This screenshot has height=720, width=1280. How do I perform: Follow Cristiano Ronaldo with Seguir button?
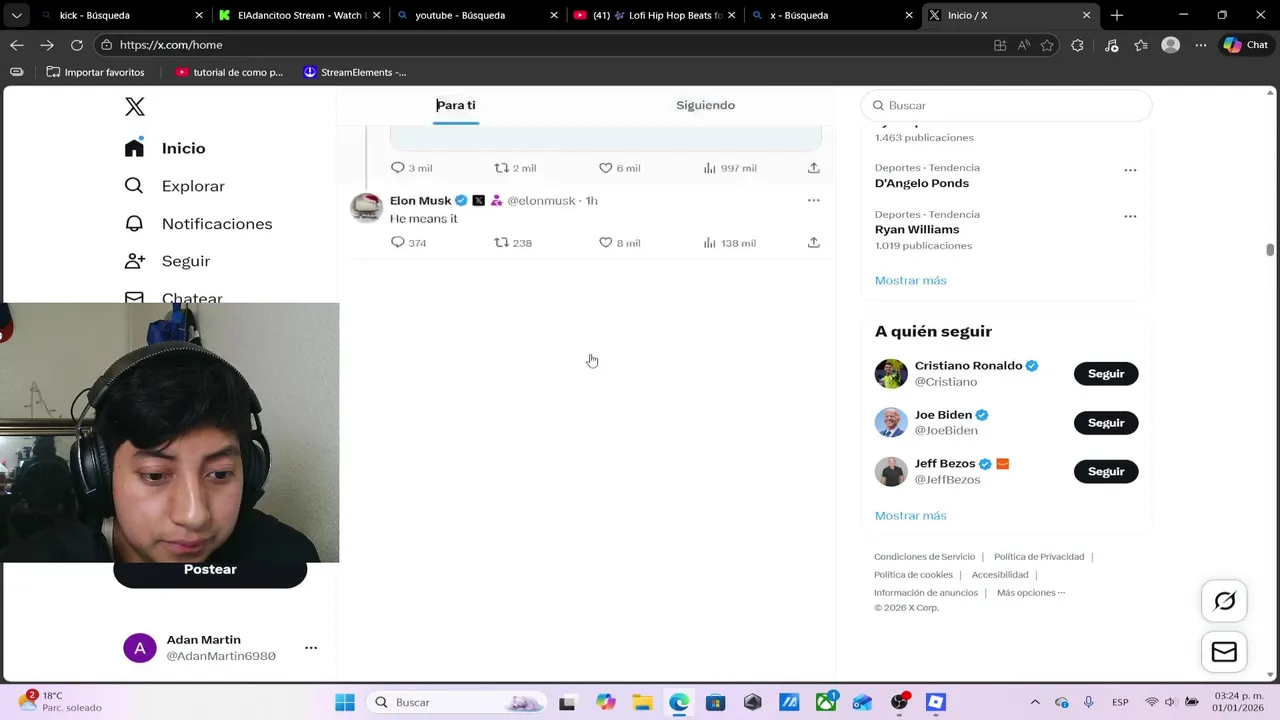tap(1106, 374)
